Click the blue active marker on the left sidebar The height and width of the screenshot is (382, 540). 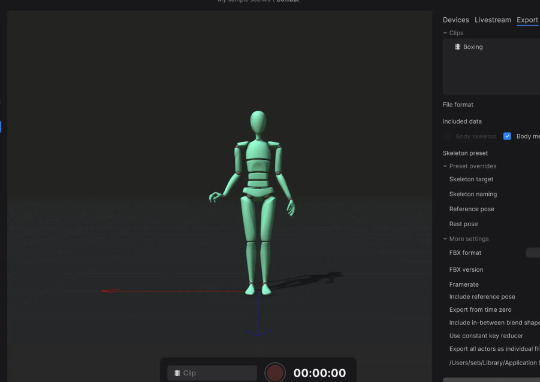pos(1,126)
